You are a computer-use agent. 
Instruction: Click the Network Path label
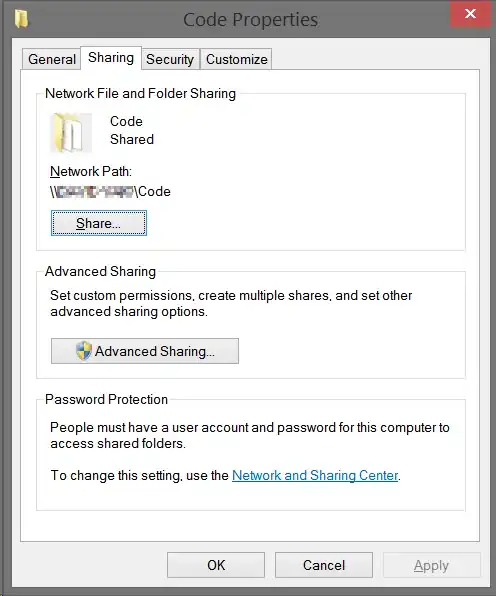(91, 172)
